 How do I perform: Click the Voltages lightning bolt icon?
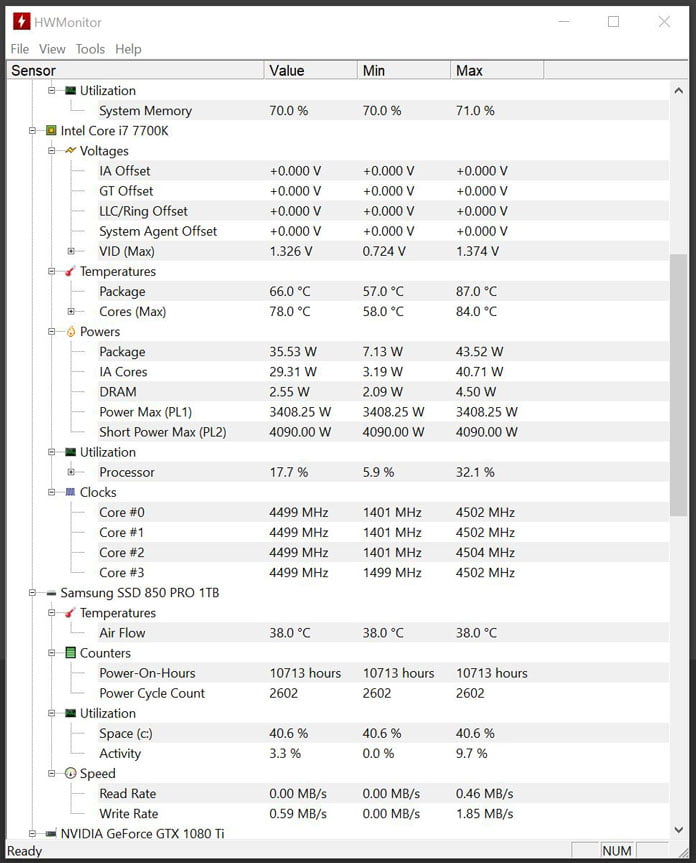[x=70, y=150]
